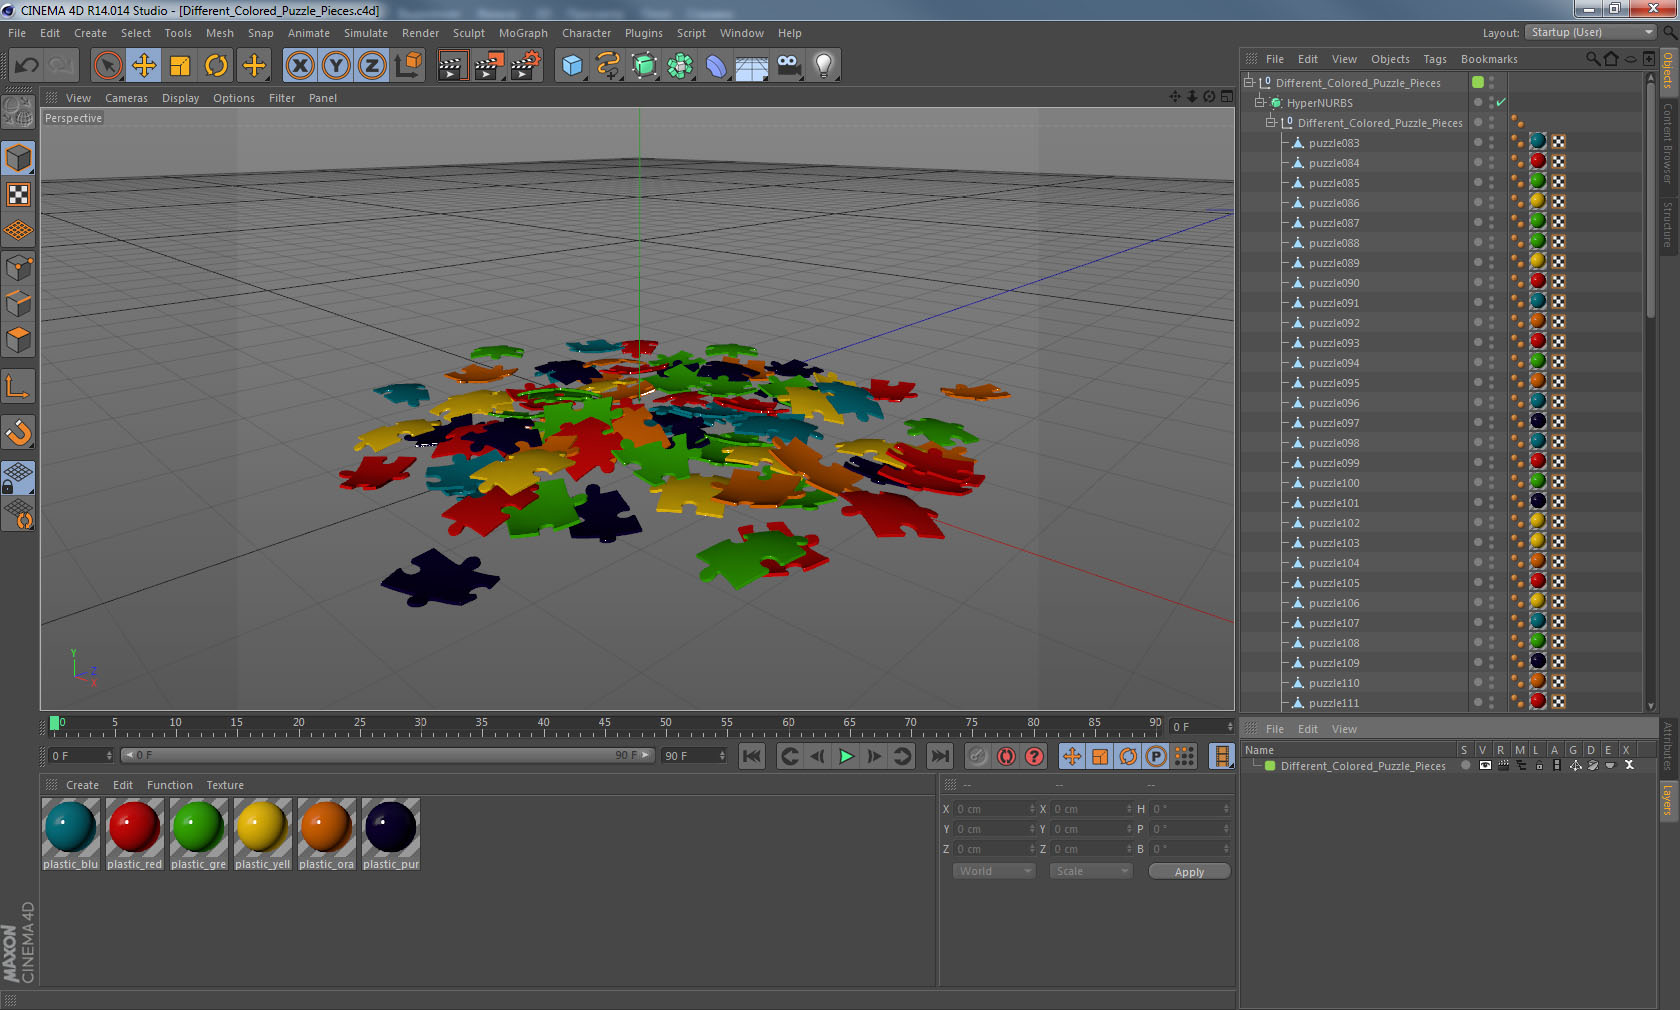Enable the Snap magnet tool
Screen dimensions: 1680x1010
tap(19, 432)
